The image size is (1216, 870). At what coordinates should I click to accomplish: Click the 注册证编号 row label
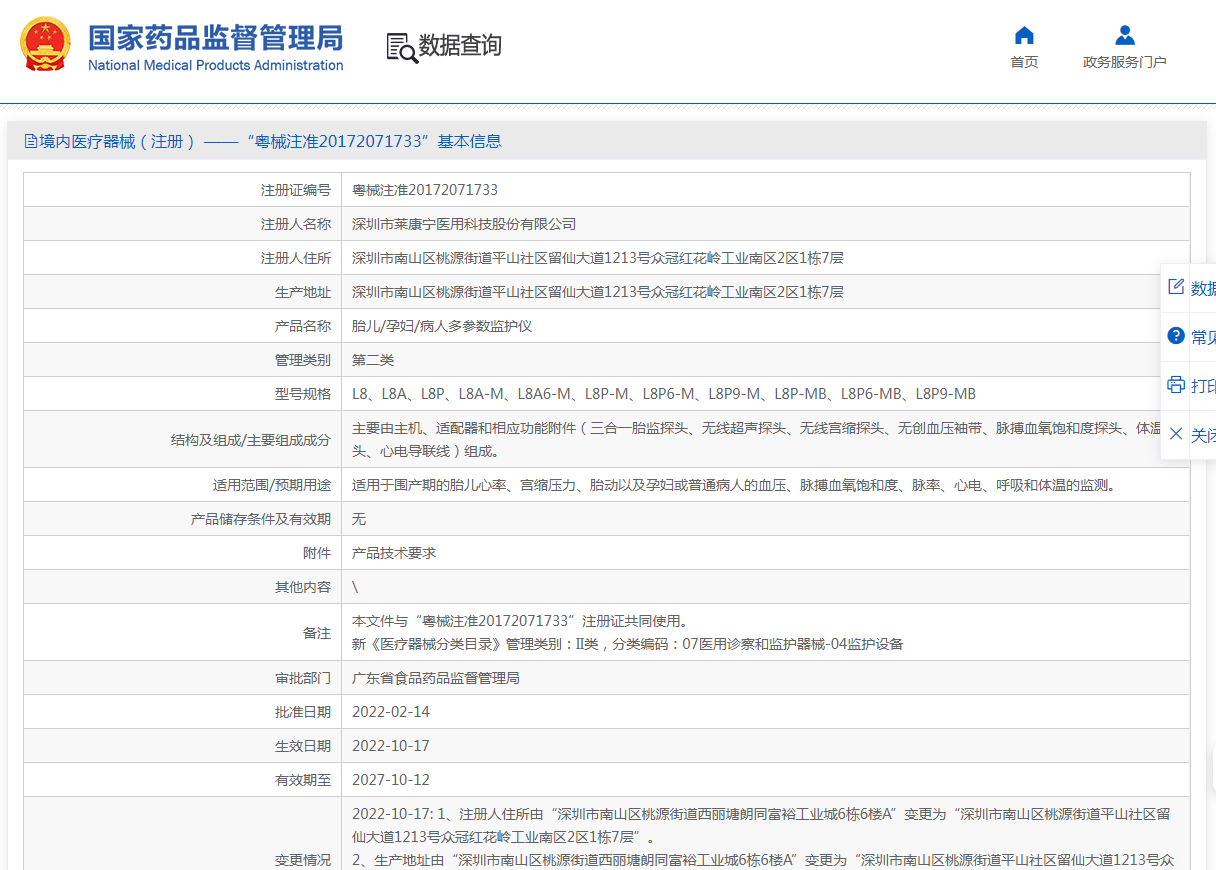click(296, 190)
